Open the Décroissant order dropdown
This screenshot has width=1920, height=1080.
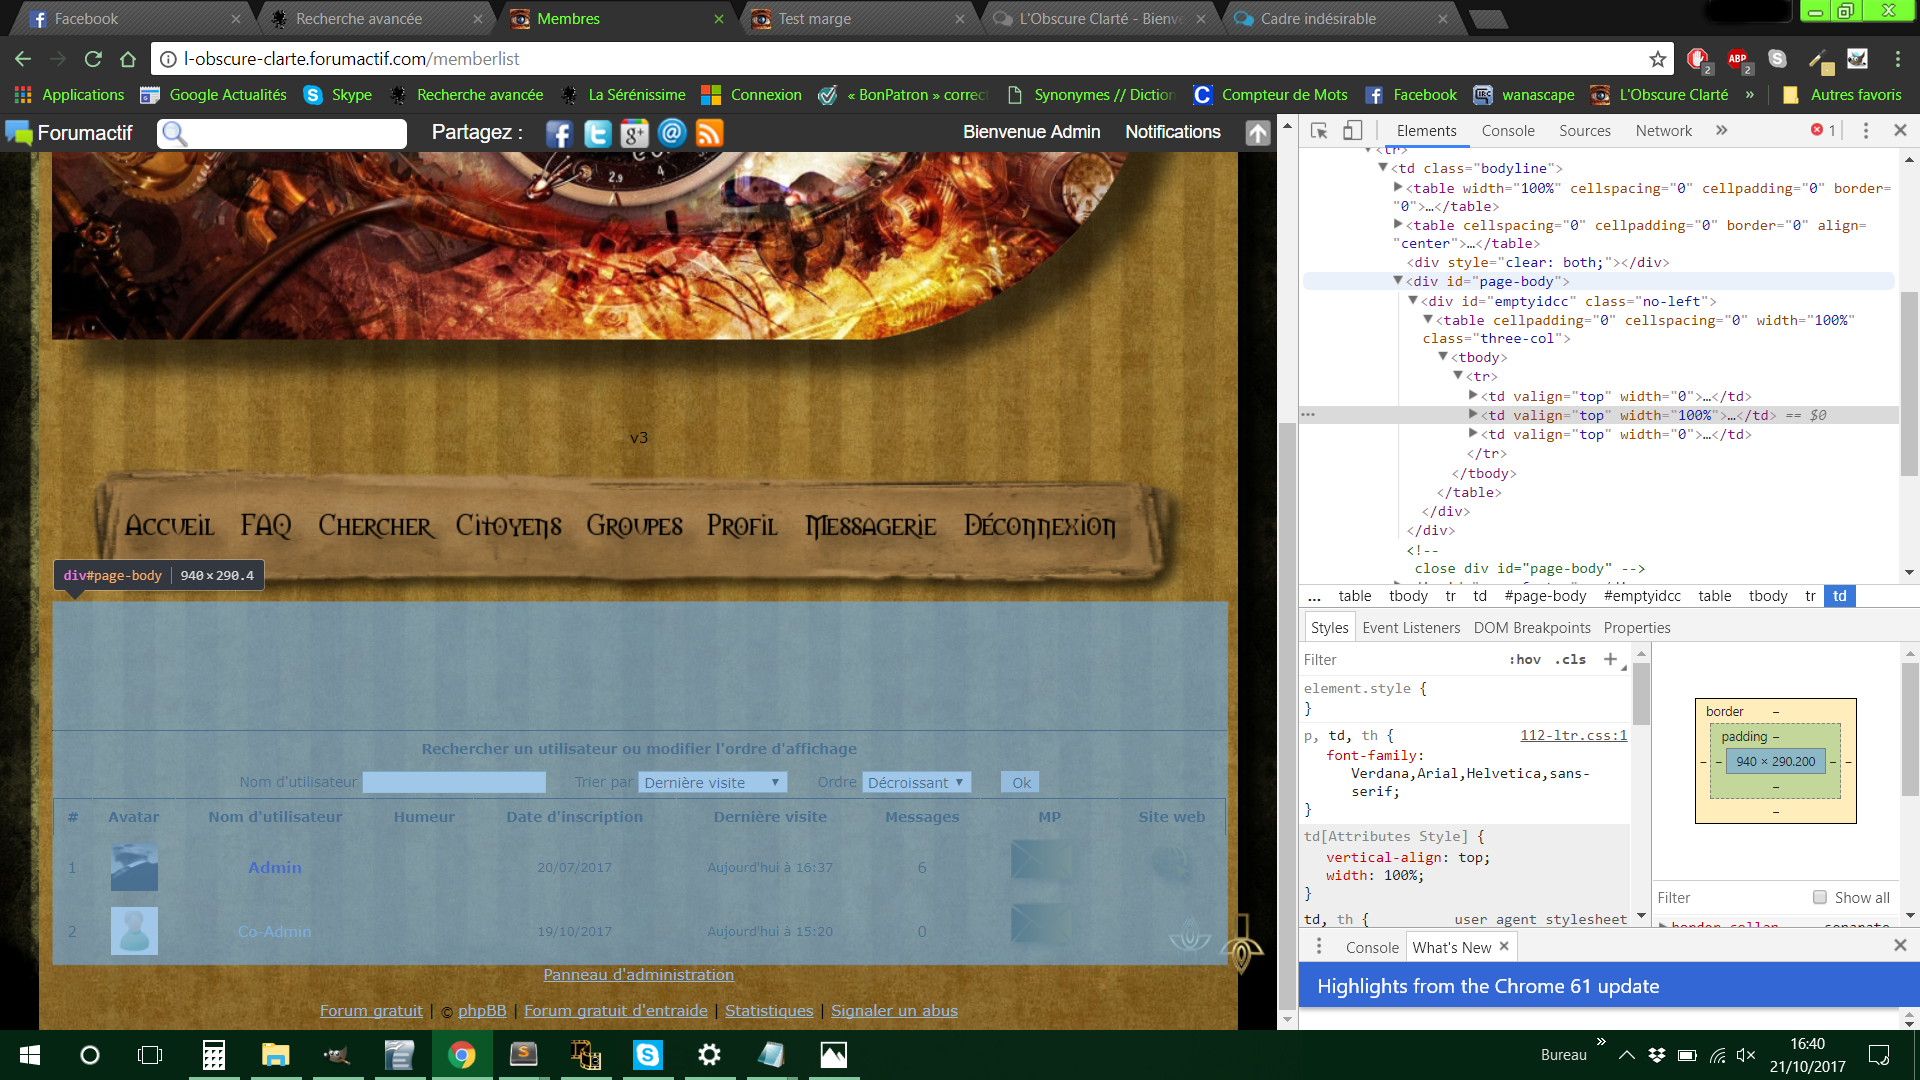point(915,783)
